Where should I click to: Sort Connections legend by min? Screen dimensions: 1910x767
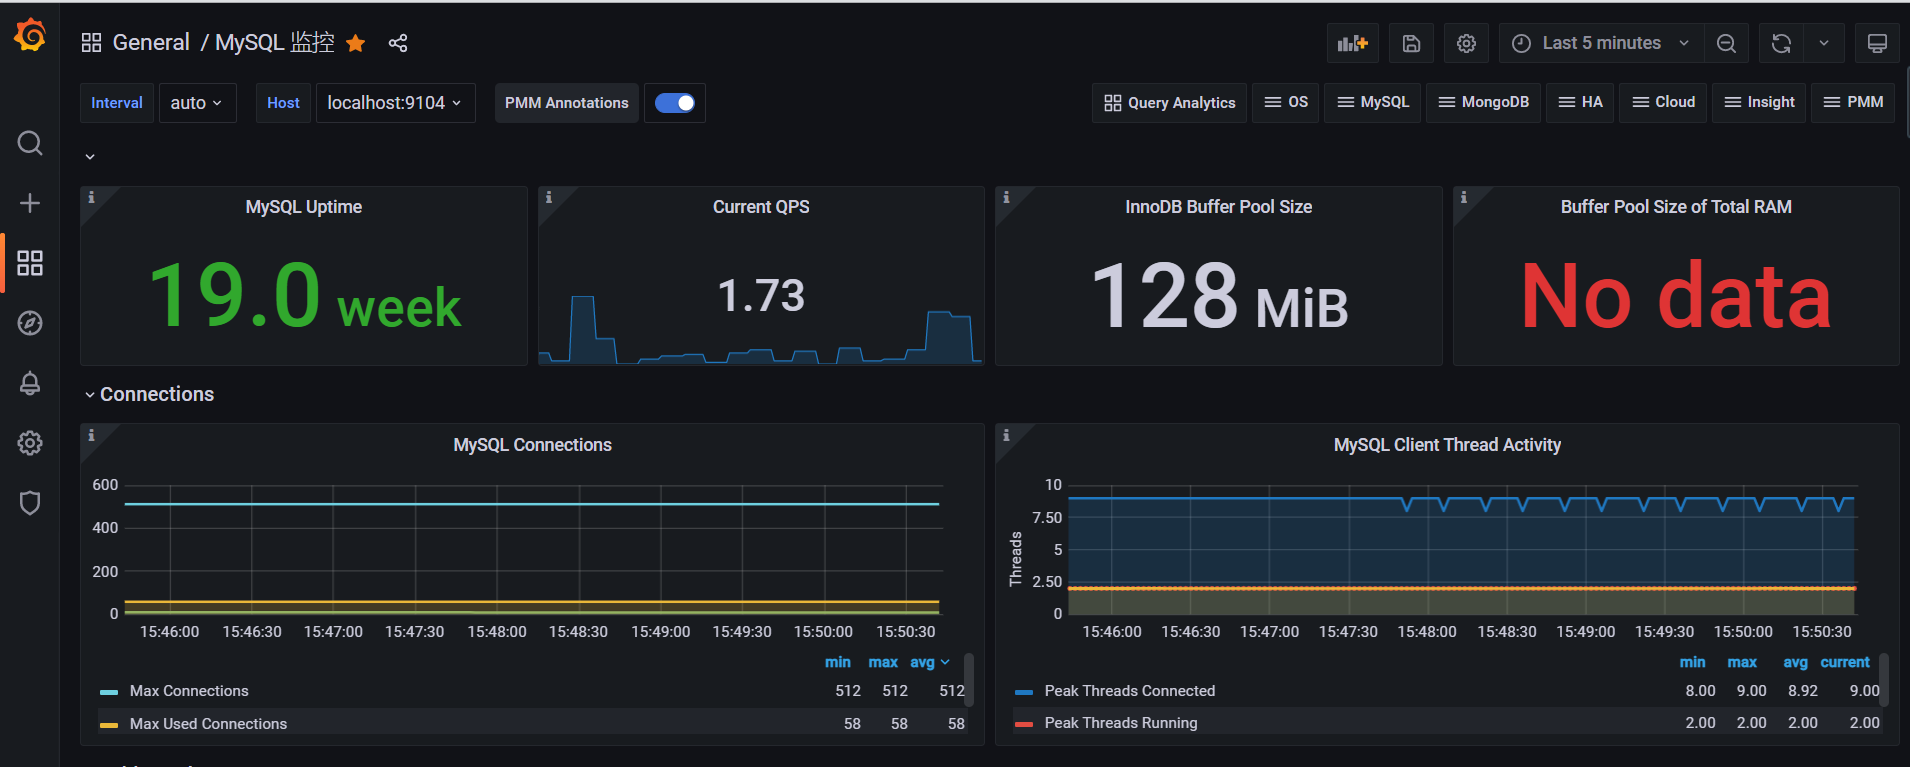tap(838, 662)
